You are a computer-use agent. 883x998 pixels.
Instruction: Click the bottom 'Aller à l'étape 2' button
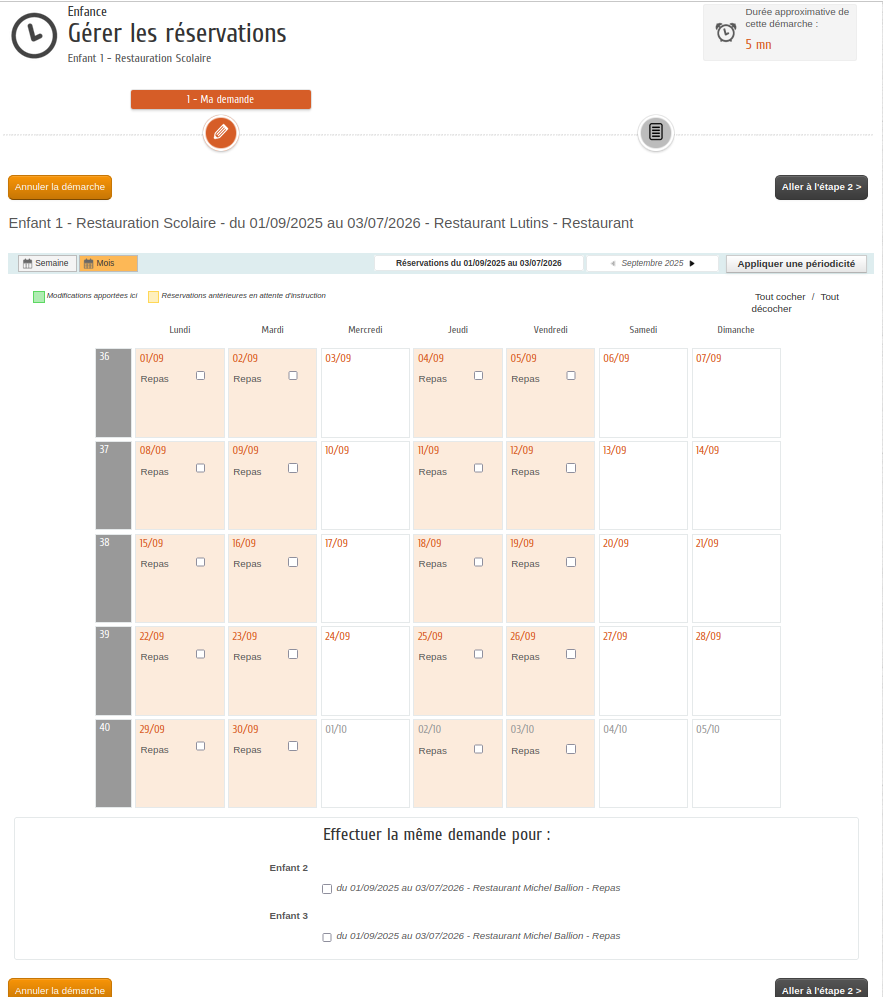[821, 989]
